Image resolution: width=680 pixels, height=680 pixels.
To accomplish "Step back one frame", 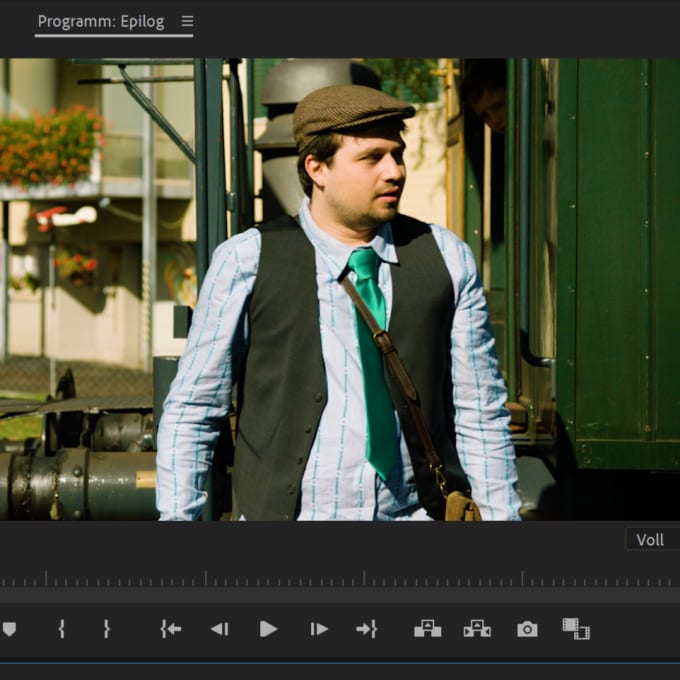I will coord(219,629).
